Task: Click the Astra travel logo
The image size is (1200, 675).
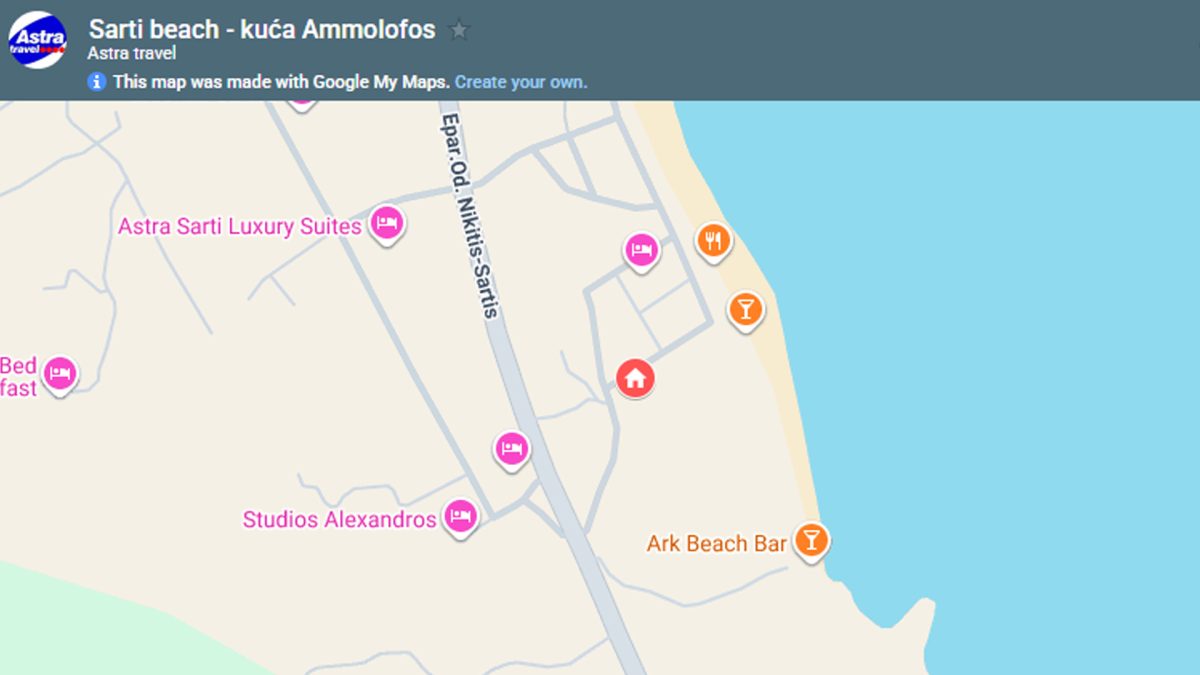Action: [37, 39]
